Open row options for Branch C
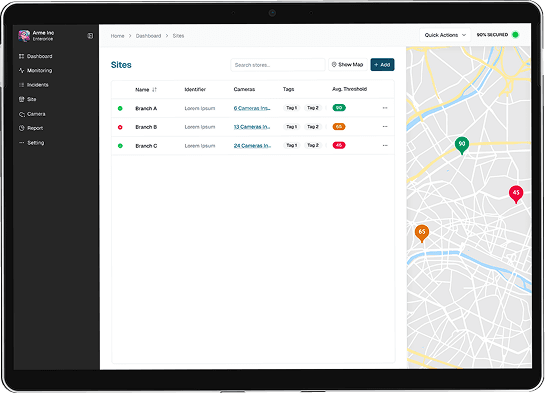This screenshot has width=545, height=394. click(385, 145)
